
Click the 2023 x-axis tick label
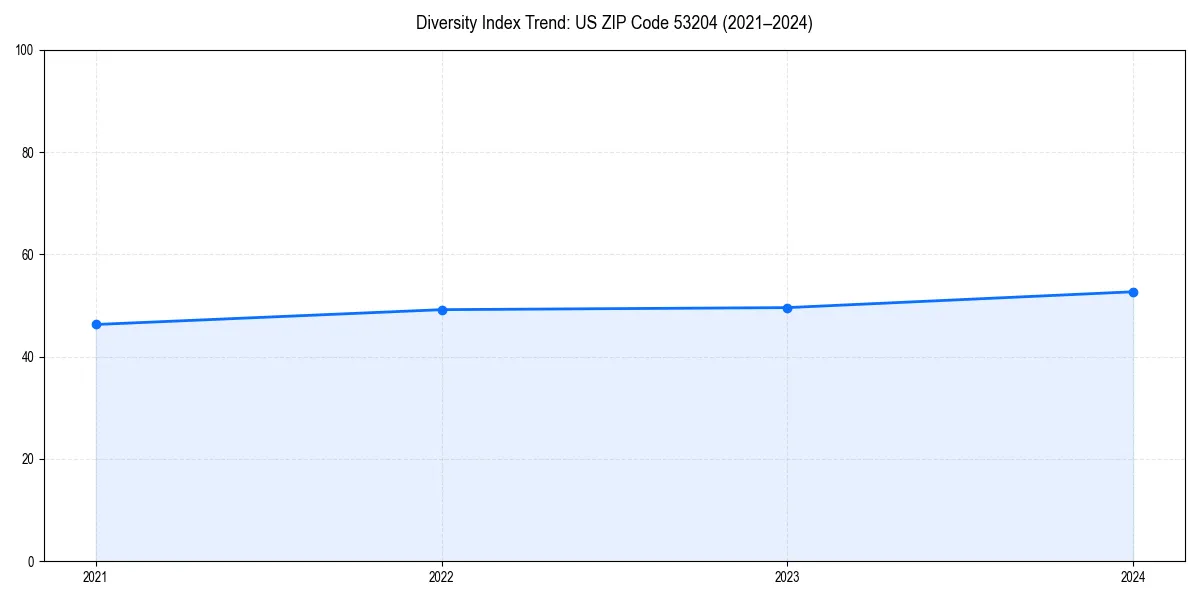tap(787, 577)
